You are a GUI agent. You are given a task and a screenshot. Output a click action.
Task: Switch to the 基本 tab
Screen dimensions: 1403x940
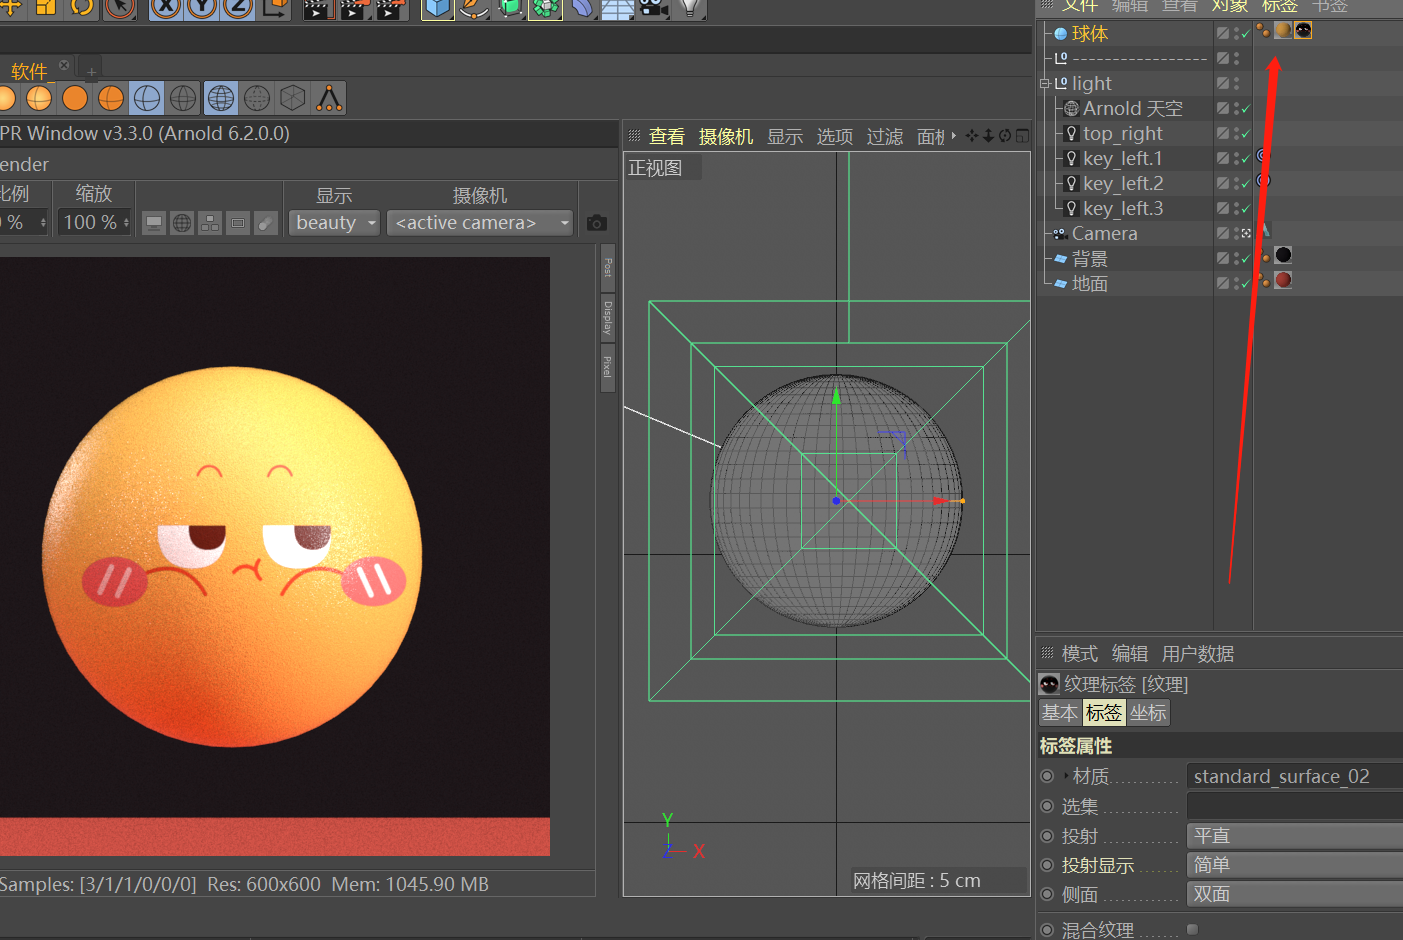point(1060,713)
